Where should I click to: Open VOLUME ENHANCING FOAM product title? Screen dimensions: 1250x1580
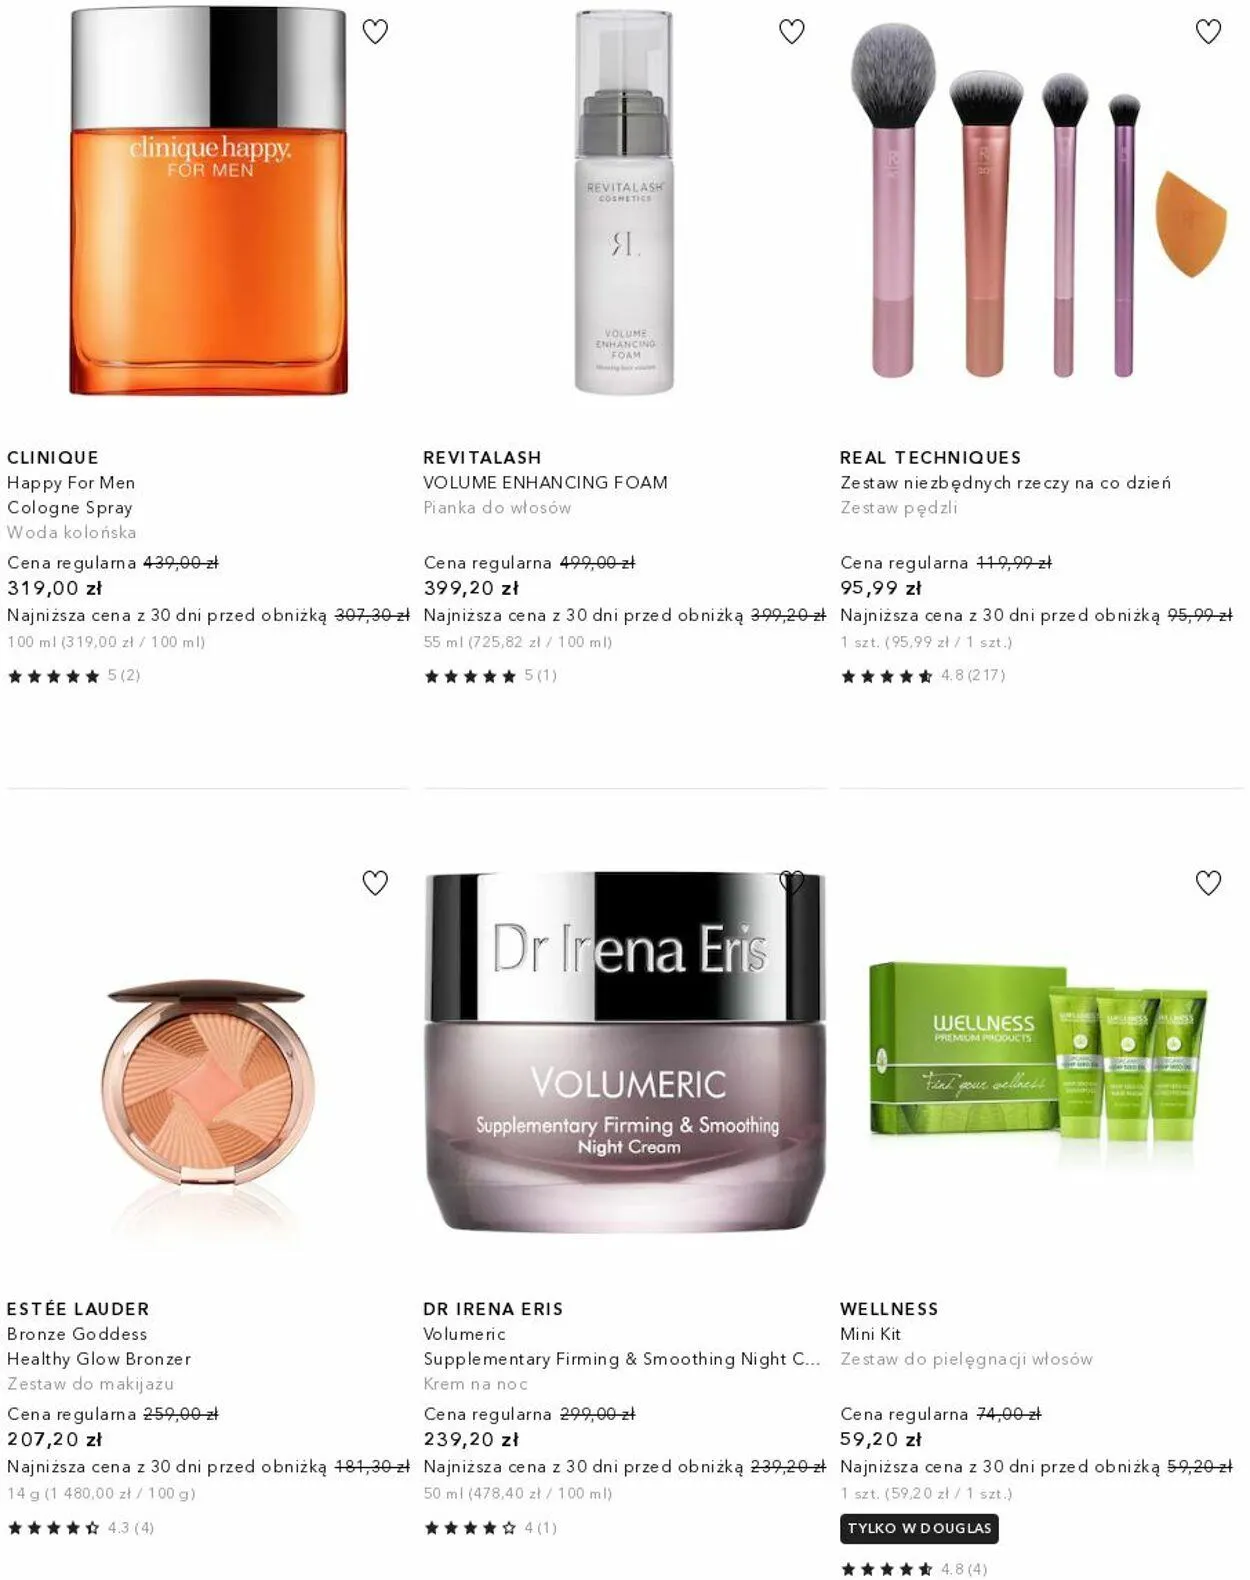tap(545, 482)
